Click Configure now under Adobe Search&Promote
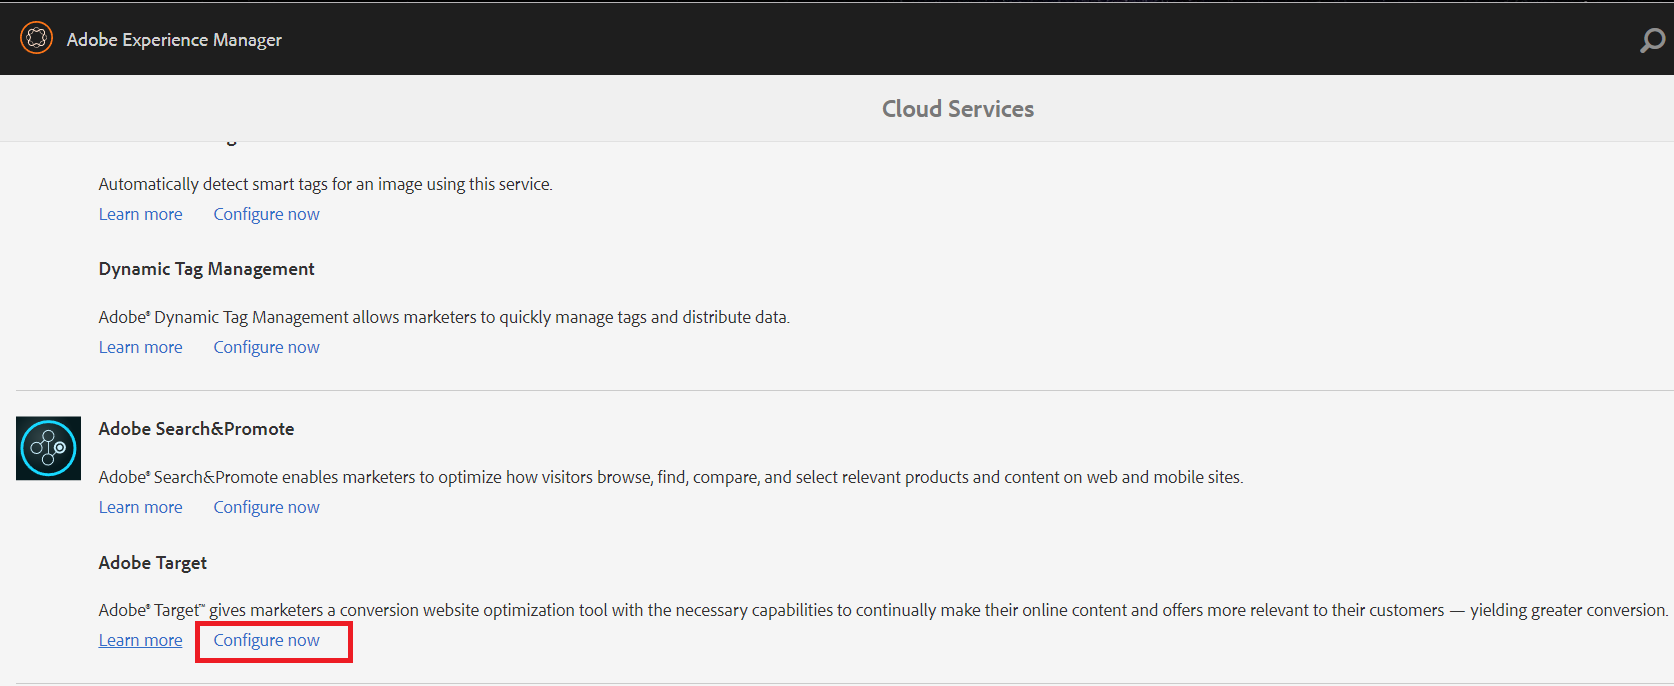This screenshot has height=686, width=1674. [x=266, y=507]
